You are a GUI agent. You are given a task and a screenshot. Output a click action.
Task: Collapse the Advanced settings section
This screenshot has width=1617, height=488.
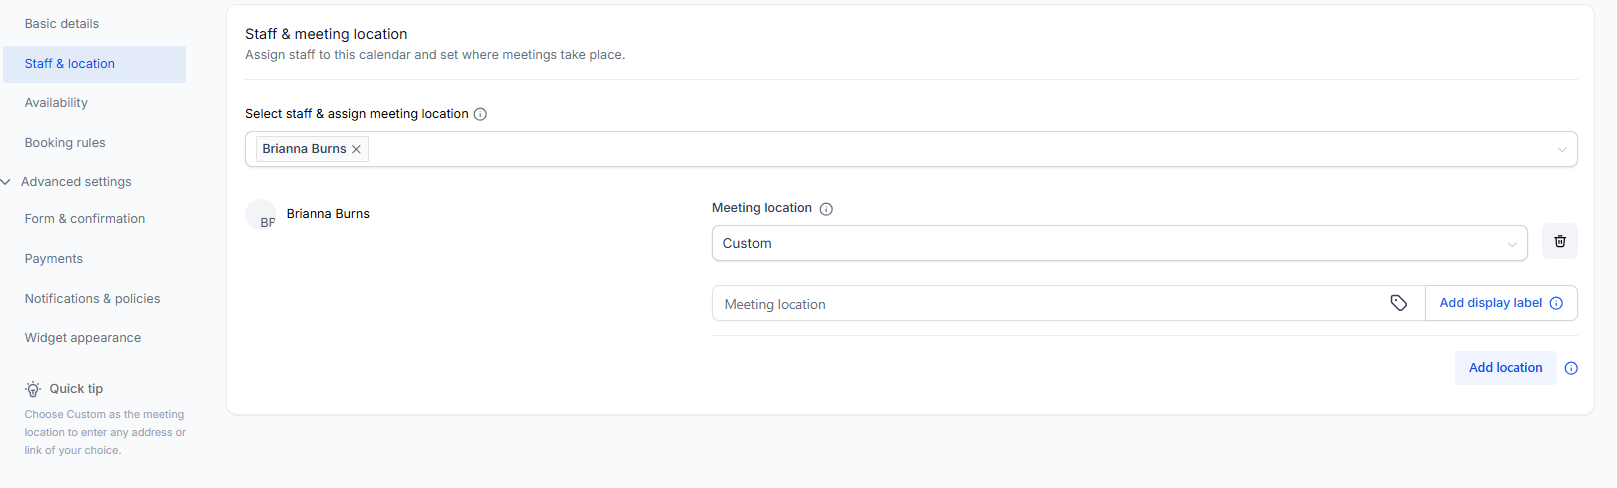[7, 182]
